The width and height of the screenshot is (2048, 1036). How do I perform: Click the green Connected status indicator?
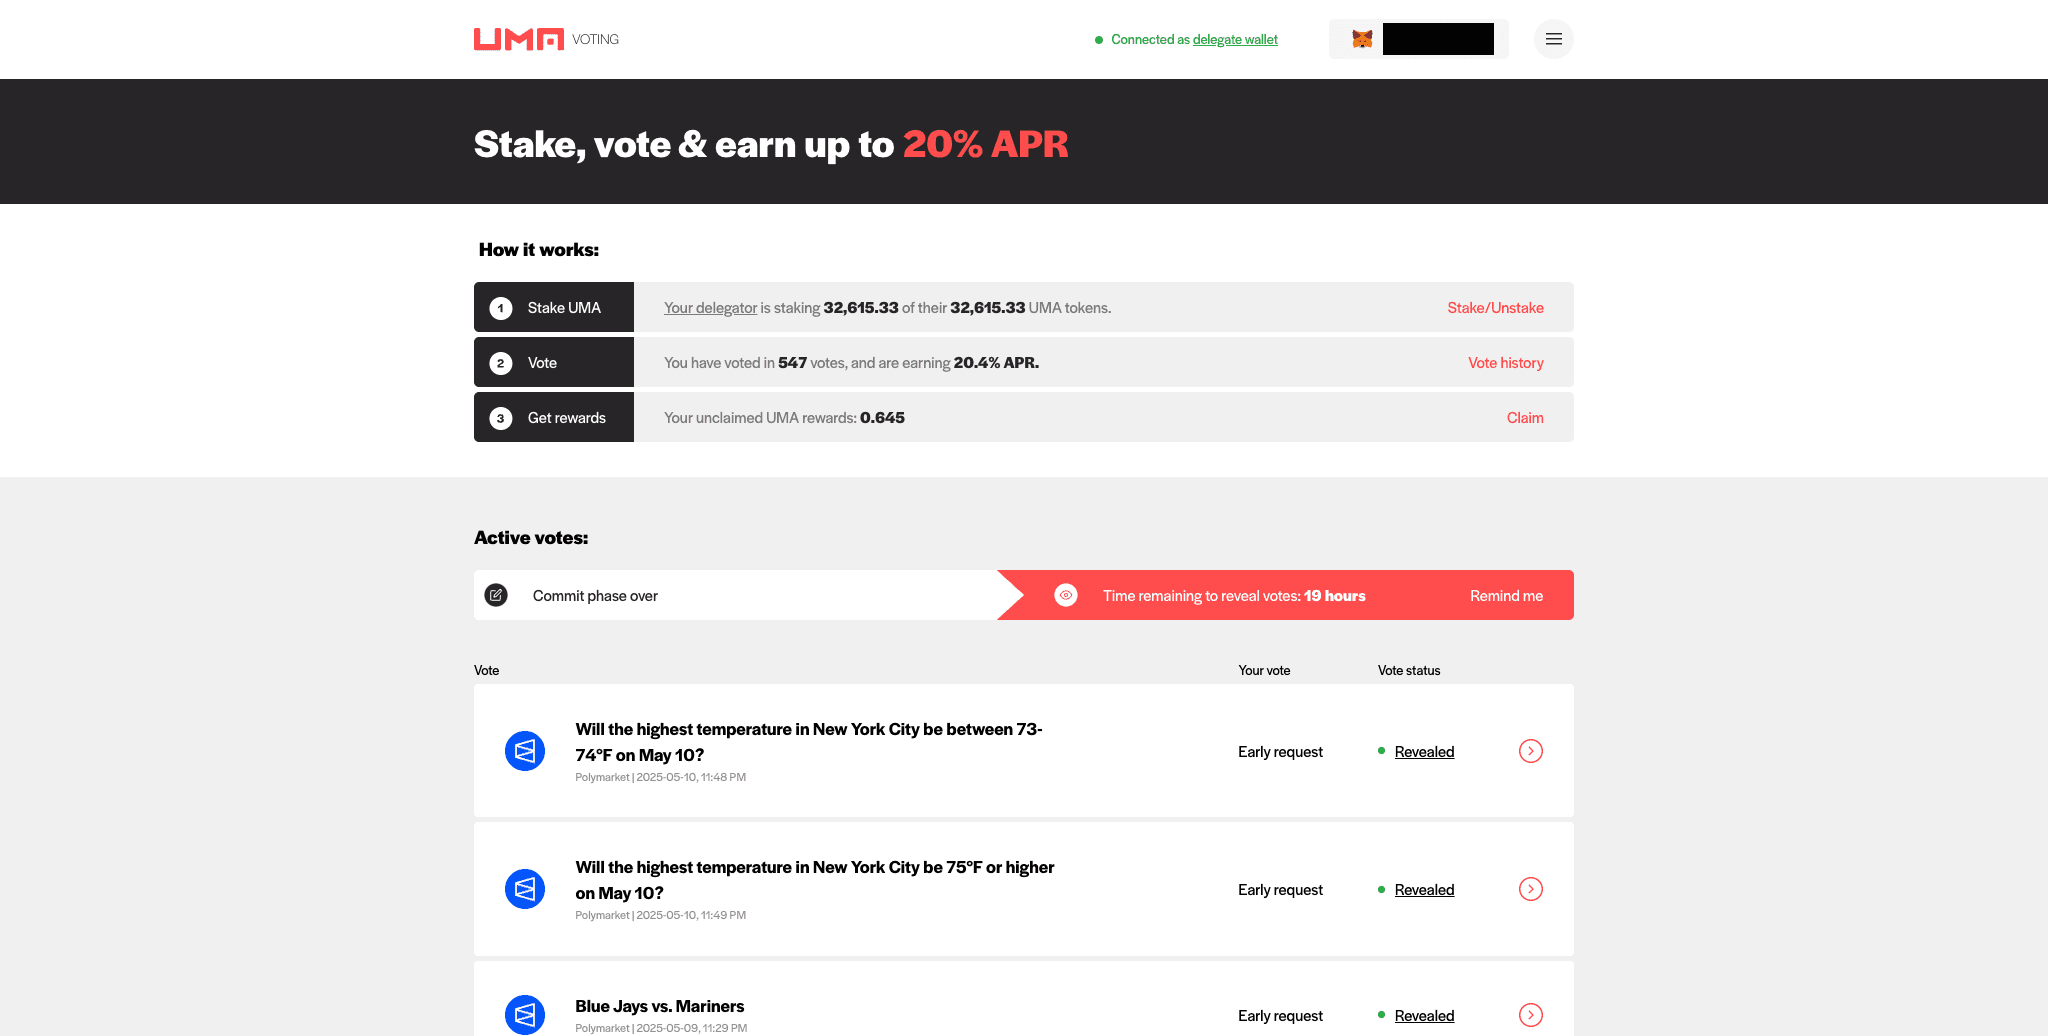coord(1098,40)
